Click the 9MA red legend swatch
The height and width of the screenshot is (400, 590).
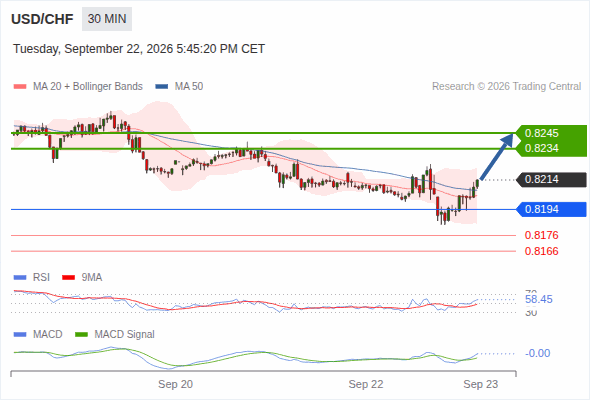(x=68, y=278)
